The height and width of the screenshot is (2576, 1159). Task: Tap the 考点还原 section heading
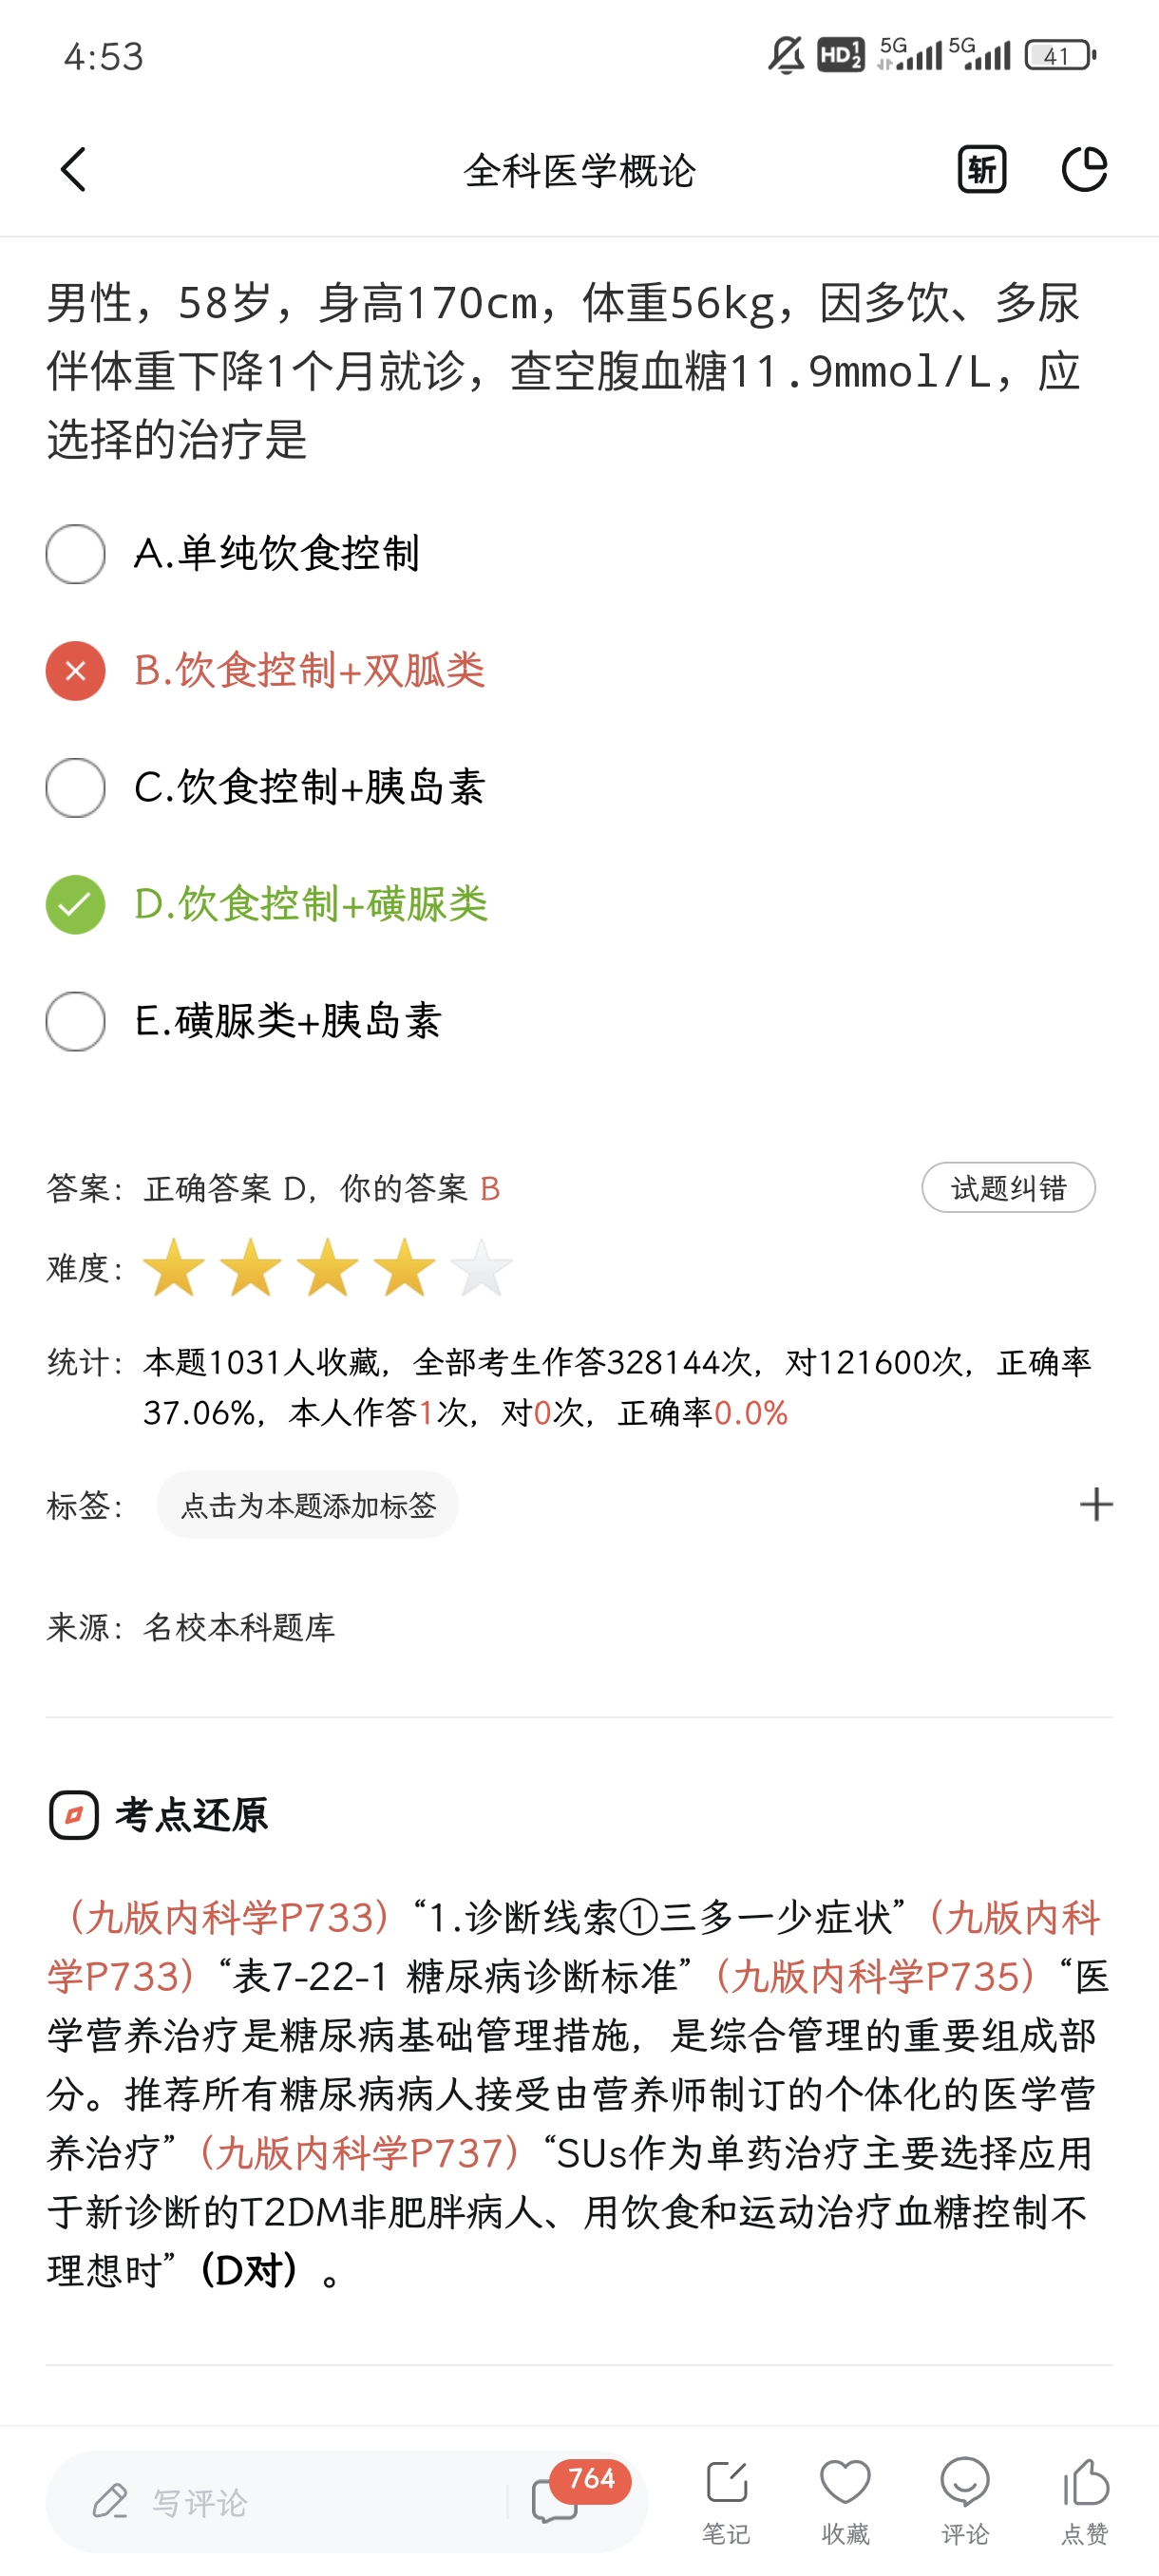pos(190,1815)
